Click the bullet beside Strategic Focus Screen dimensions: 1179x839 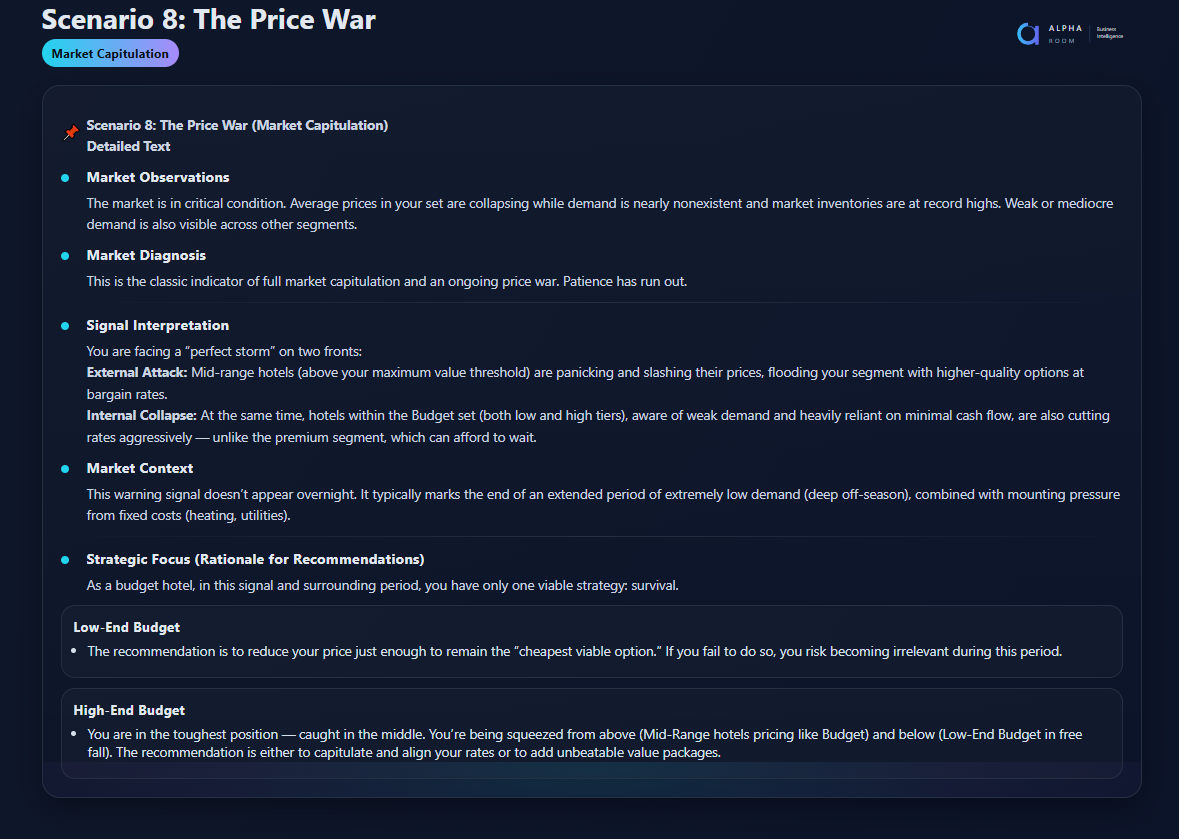pyautogui.click(x=65, y=560)
